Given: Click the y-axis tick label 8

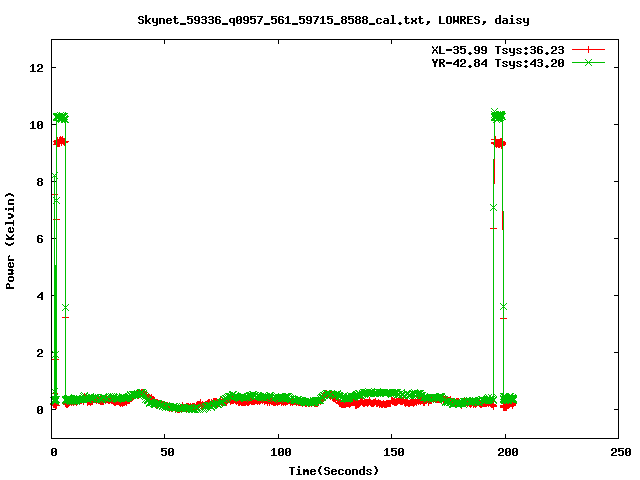Looking at the screenshot, I should pos(40,182).
